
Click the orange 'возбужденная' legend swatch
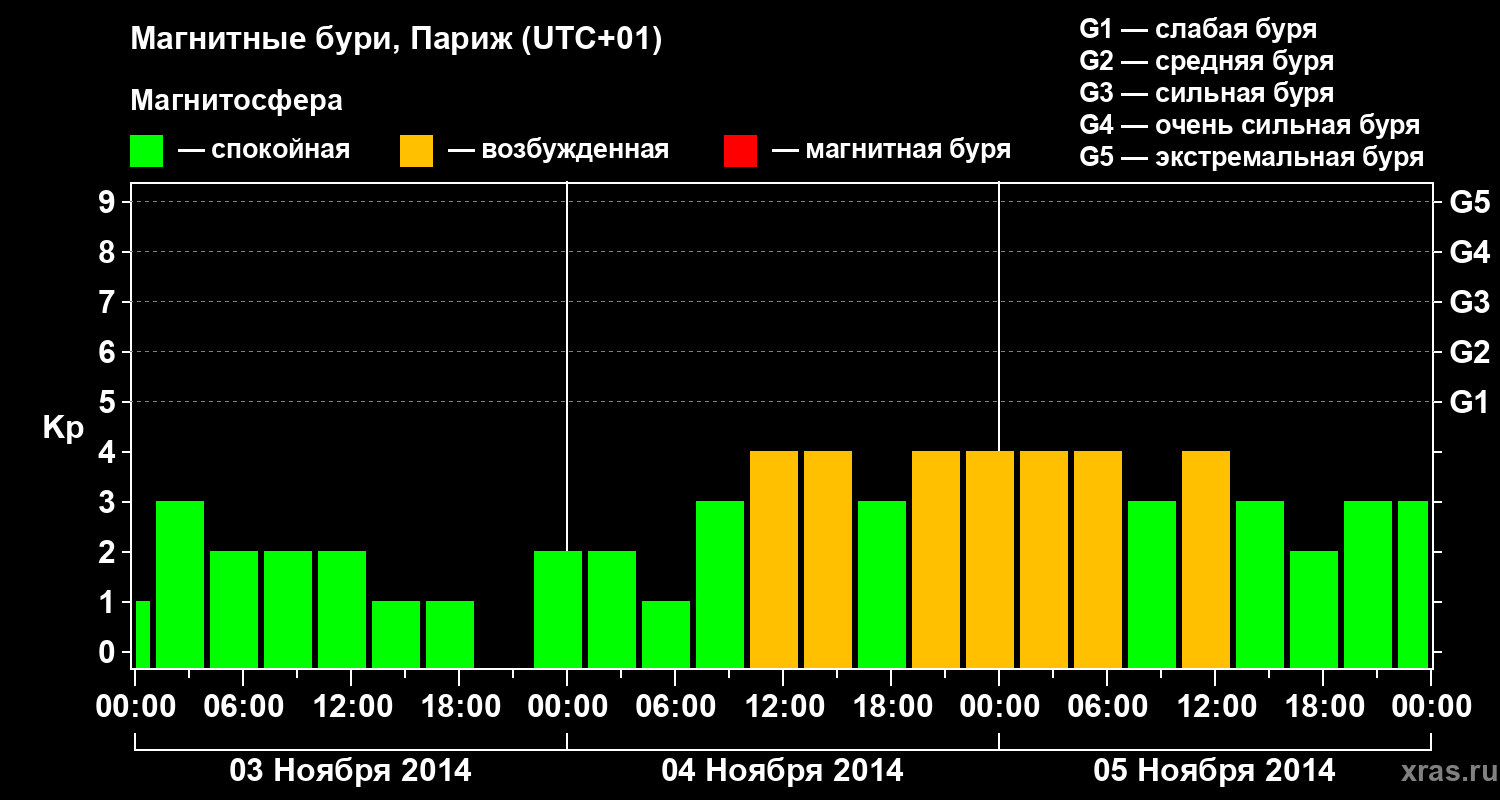(x=417, y=151)
